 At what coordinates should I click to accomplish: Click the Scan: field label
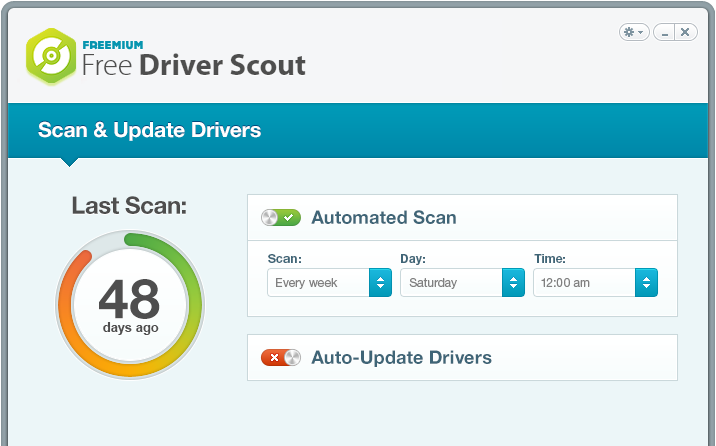click(x=284, y=259)
